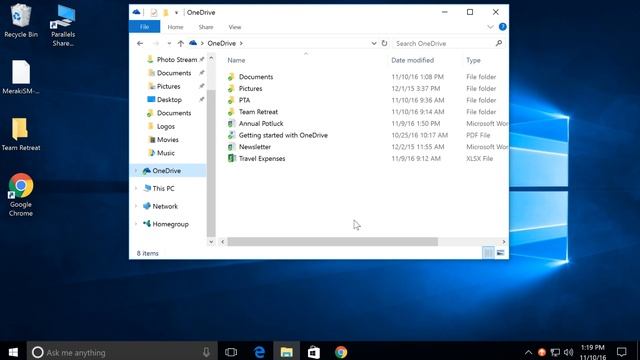640x360 pixels.
Task: Open the Action Center notifications icon
Action: pos(622,352)
